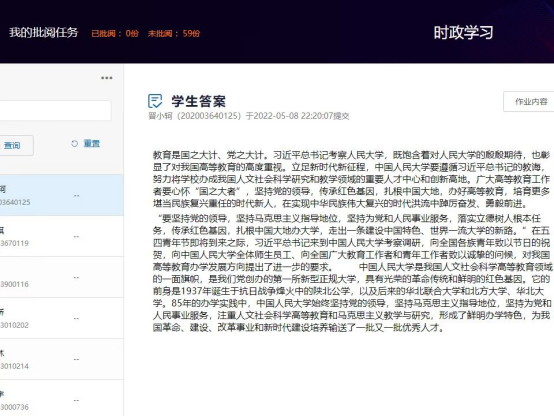Click the score placeholder -- in row 3670119
The width and height of the screenshot is (554, 416).
pos(76,236)
